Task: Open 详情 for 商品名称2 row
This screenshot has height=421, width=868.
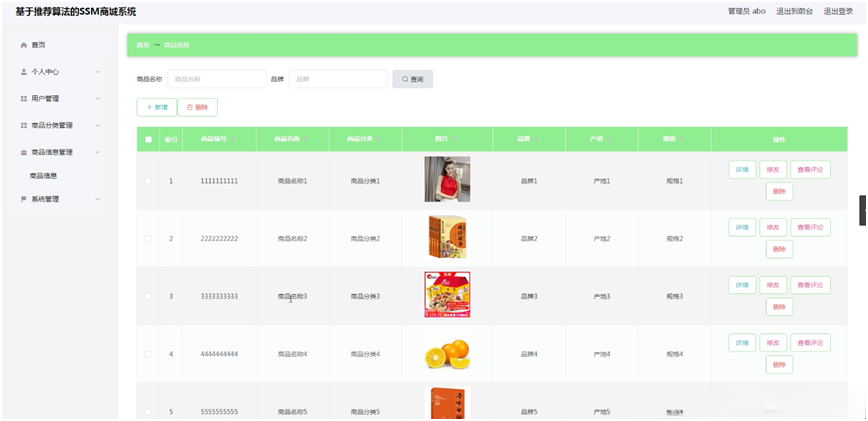Action: click(x=742, y=227)
